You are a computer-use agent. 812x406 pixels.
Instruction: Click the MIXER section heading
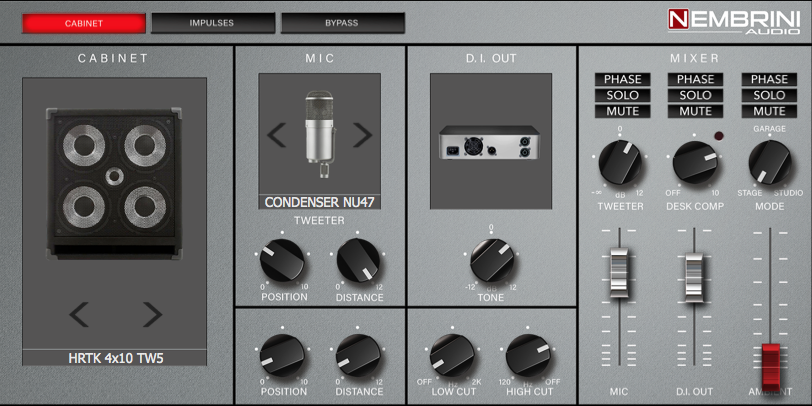pos(695,59)
